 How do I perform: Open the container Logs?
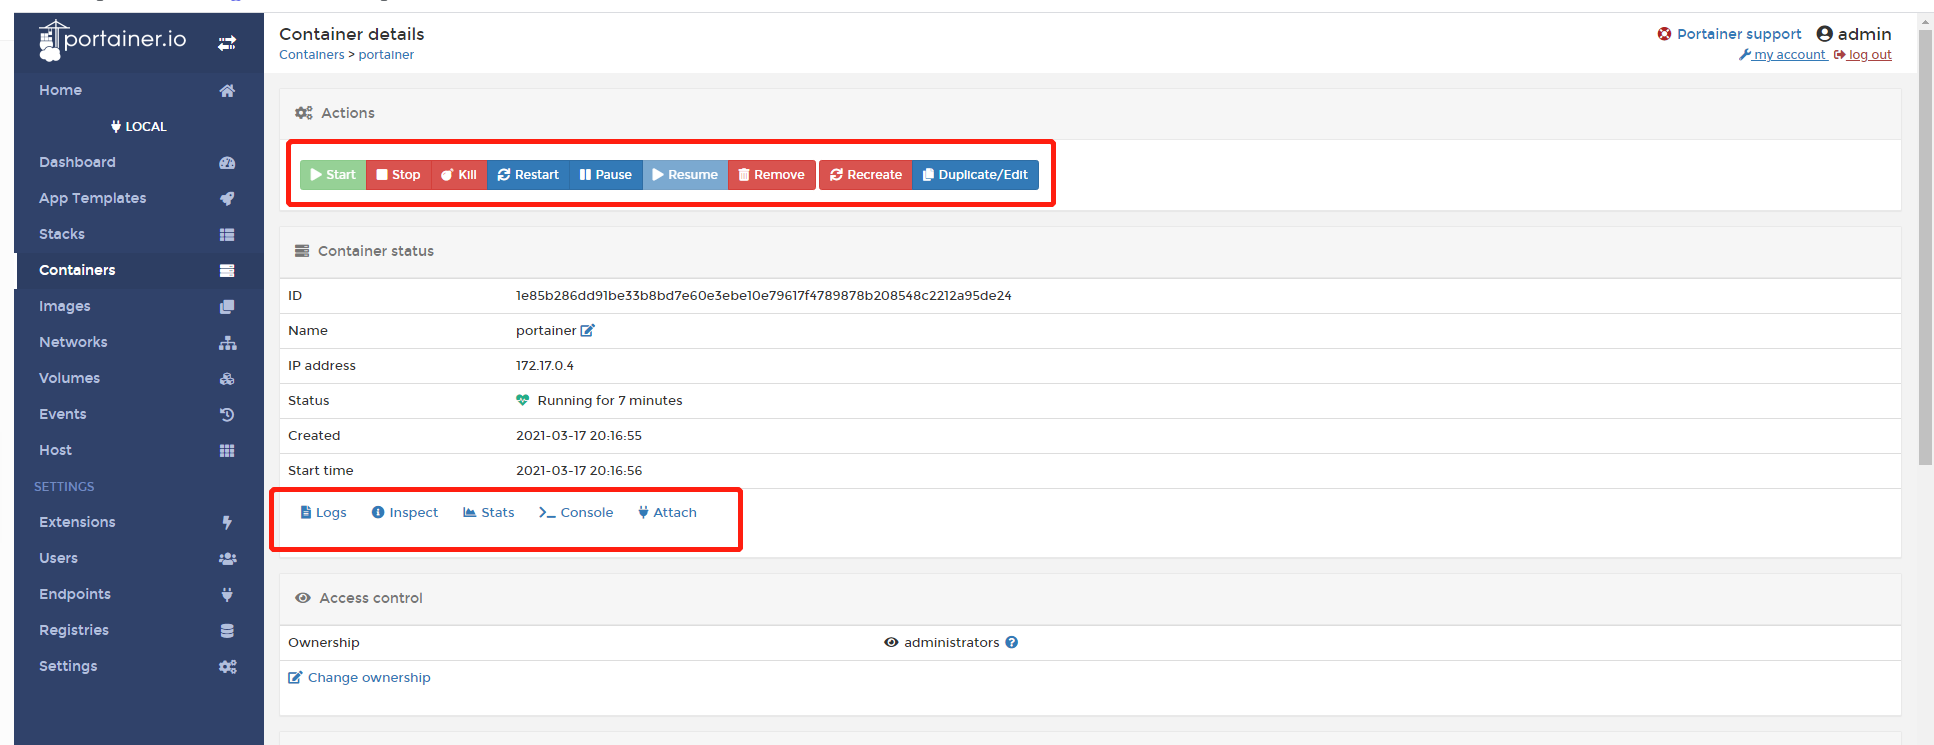[x=324, y=512]
